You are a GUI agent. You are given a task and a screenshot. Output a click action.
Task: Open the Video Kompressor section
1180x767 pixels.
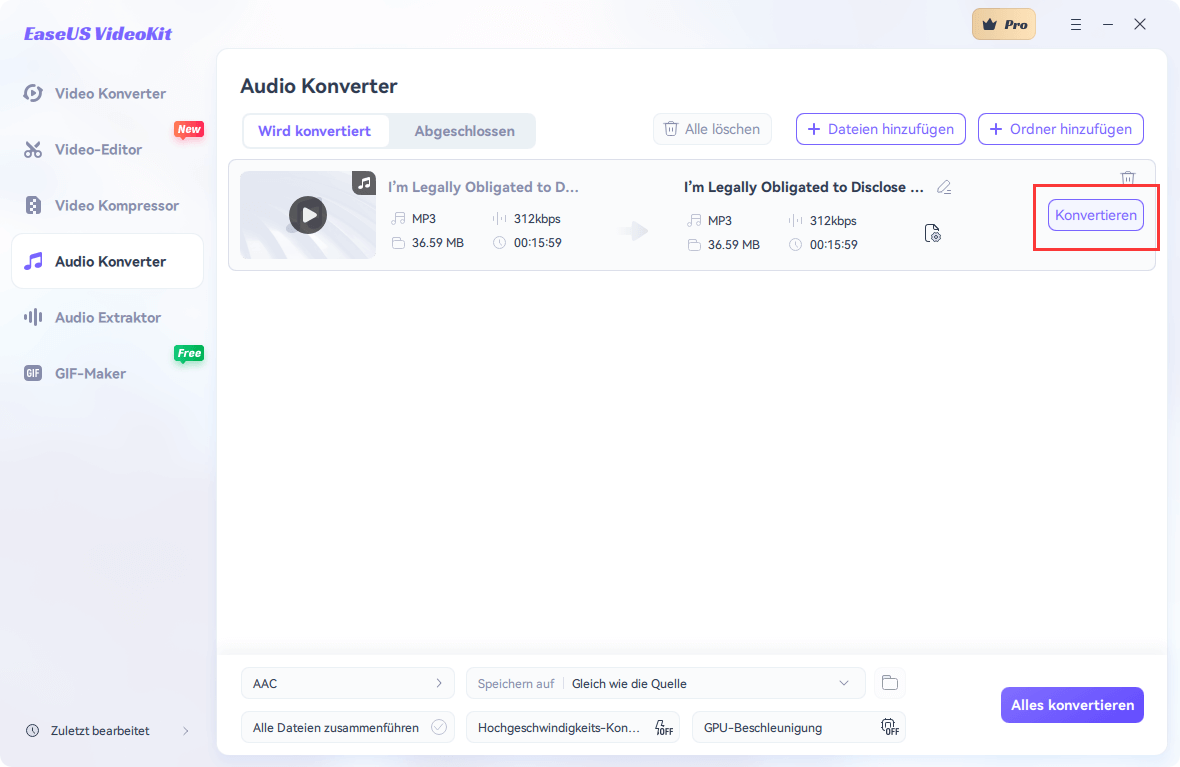point(108,205)
